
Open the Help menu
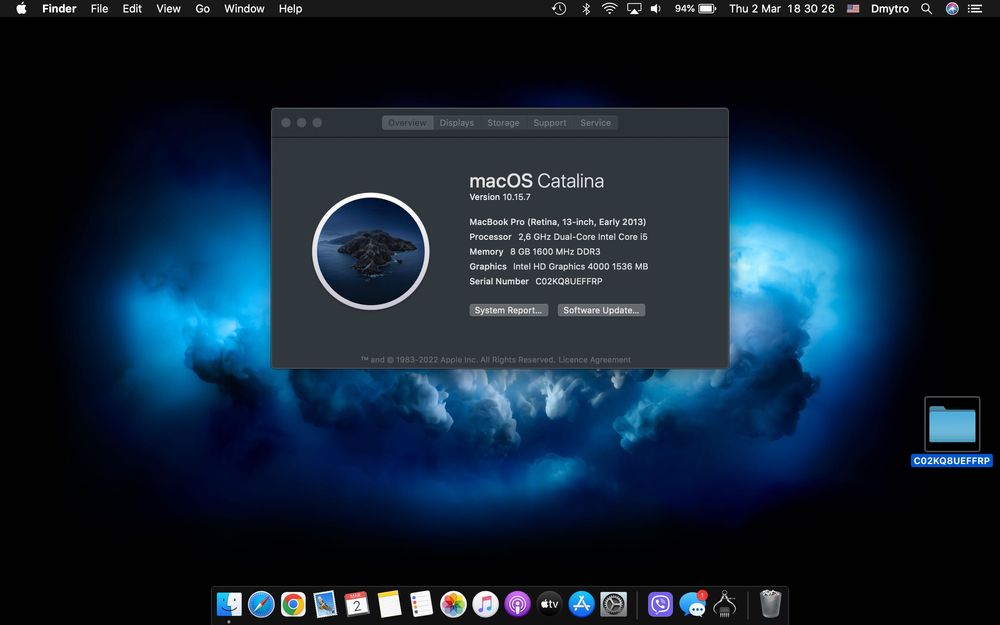pyautogui.click(x=290, y=8)
